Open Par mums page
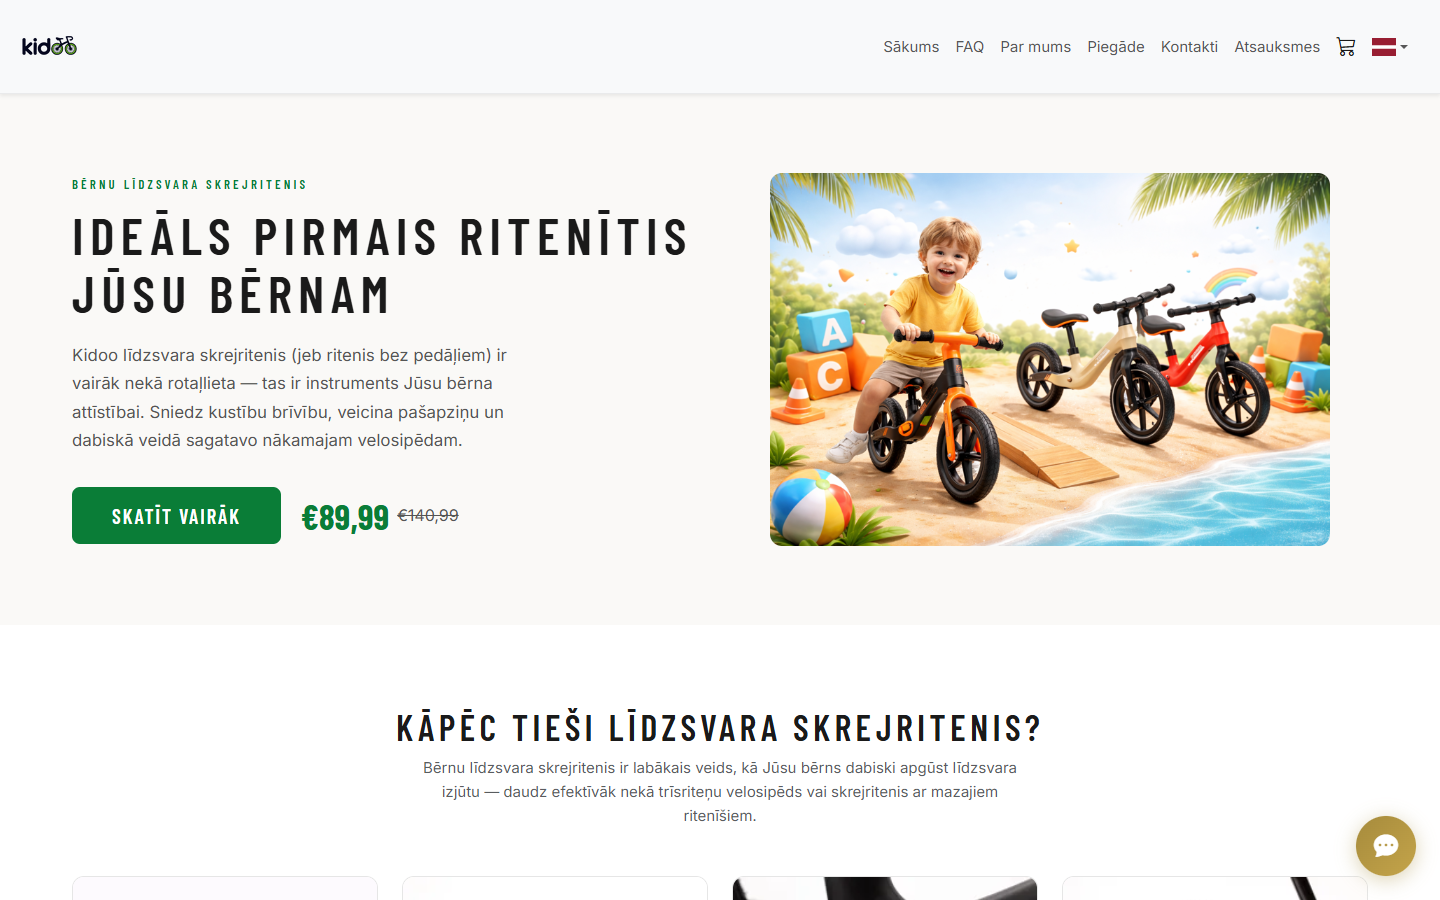The height and width of the screenshot is (900, 1440). pos(1036,47)
